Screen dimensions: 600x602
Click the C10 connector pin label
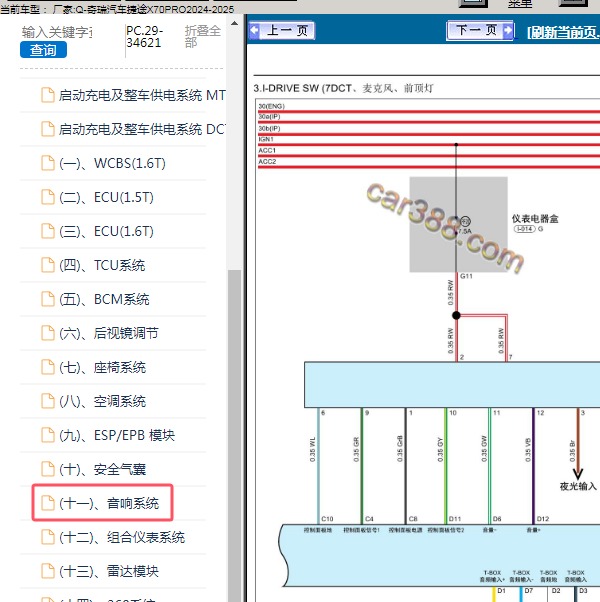coord(327,519)
